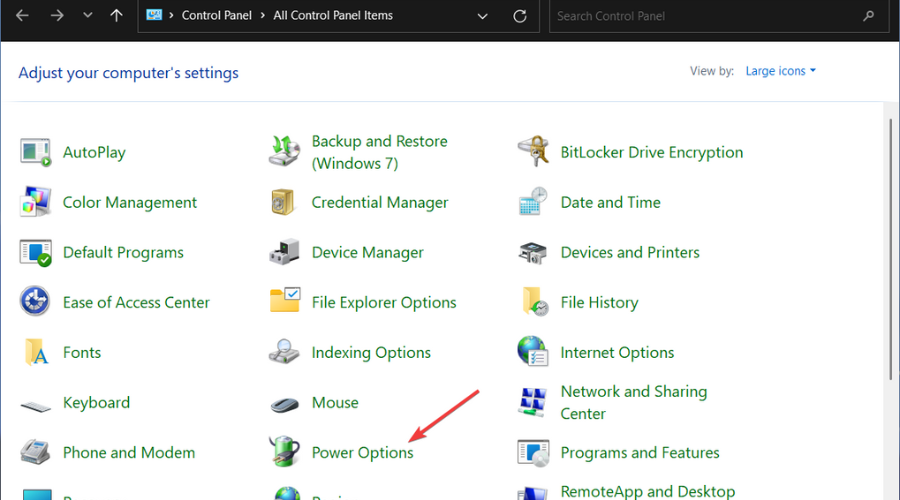This screenshot has height=500, width=900.
Task: Expand the chevron after Control Panel breadcrumb
Action: 263,15
